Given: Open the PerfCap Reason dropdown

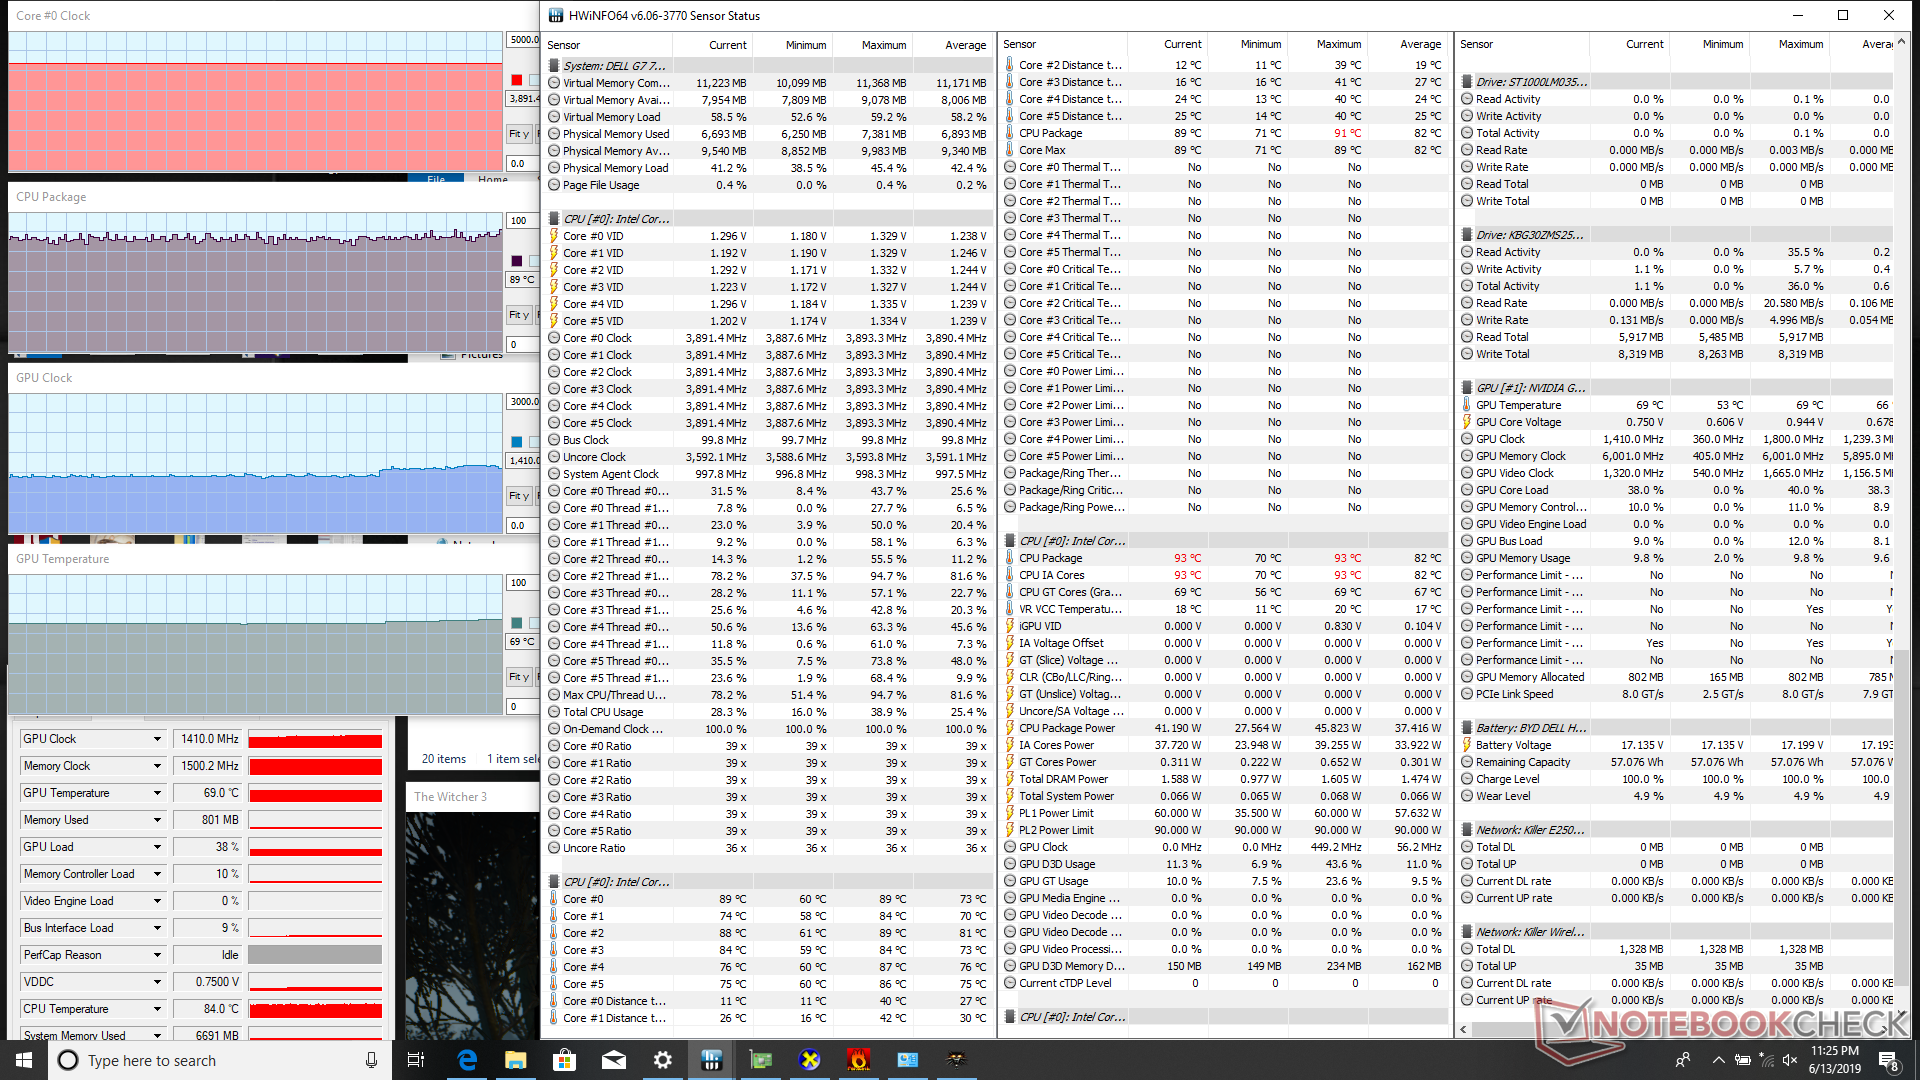Looking at the screenshot, I should (157, 955).
